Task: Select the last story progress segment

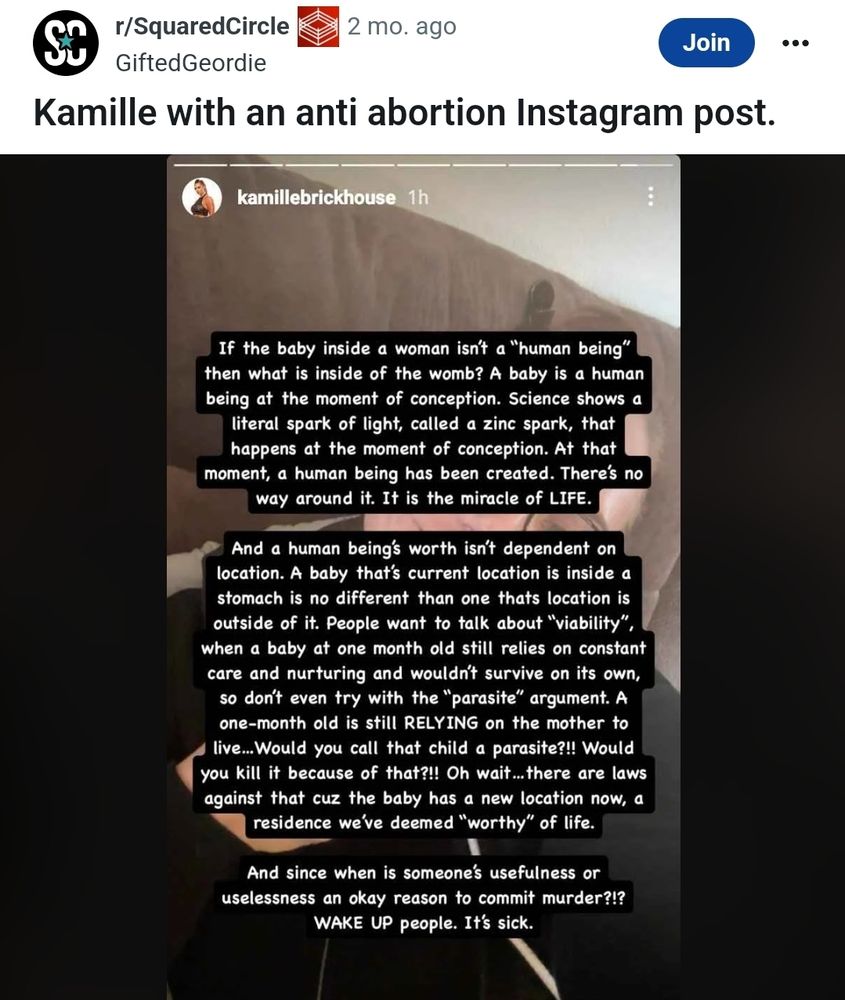Action: pyautogui.click(x=647, y=165)
